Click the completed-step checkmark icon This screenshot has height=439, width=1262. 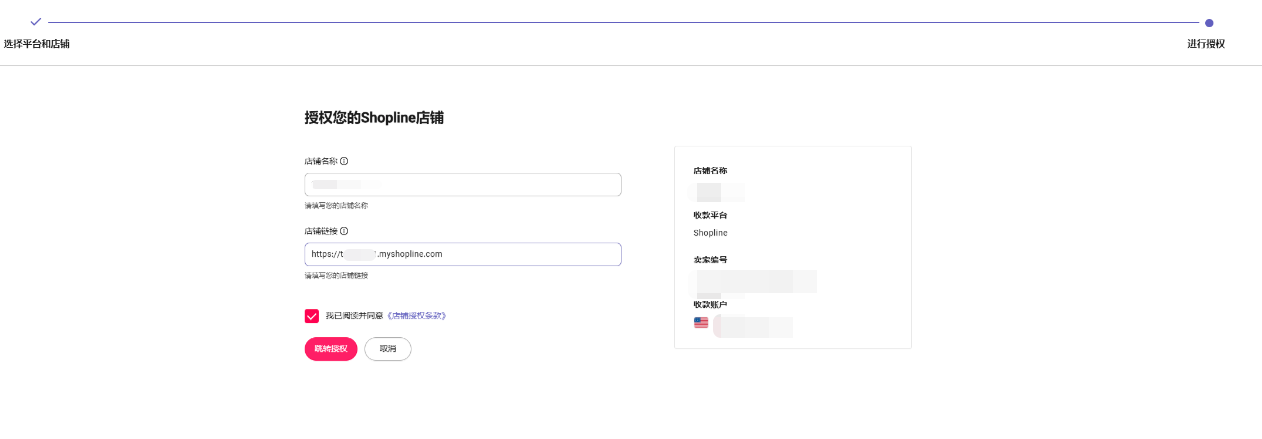coord(36,21)
